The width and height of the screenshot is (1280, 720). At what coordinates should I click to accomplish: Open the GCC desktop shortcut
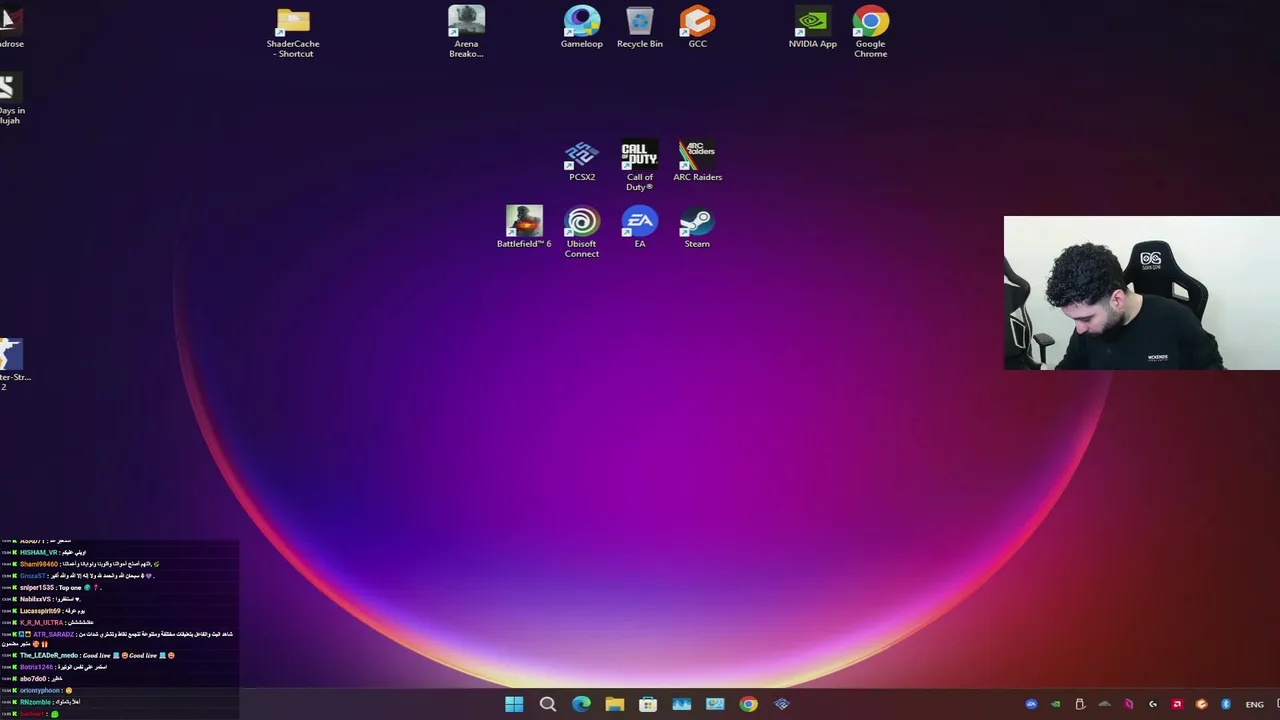coord(697,27)
